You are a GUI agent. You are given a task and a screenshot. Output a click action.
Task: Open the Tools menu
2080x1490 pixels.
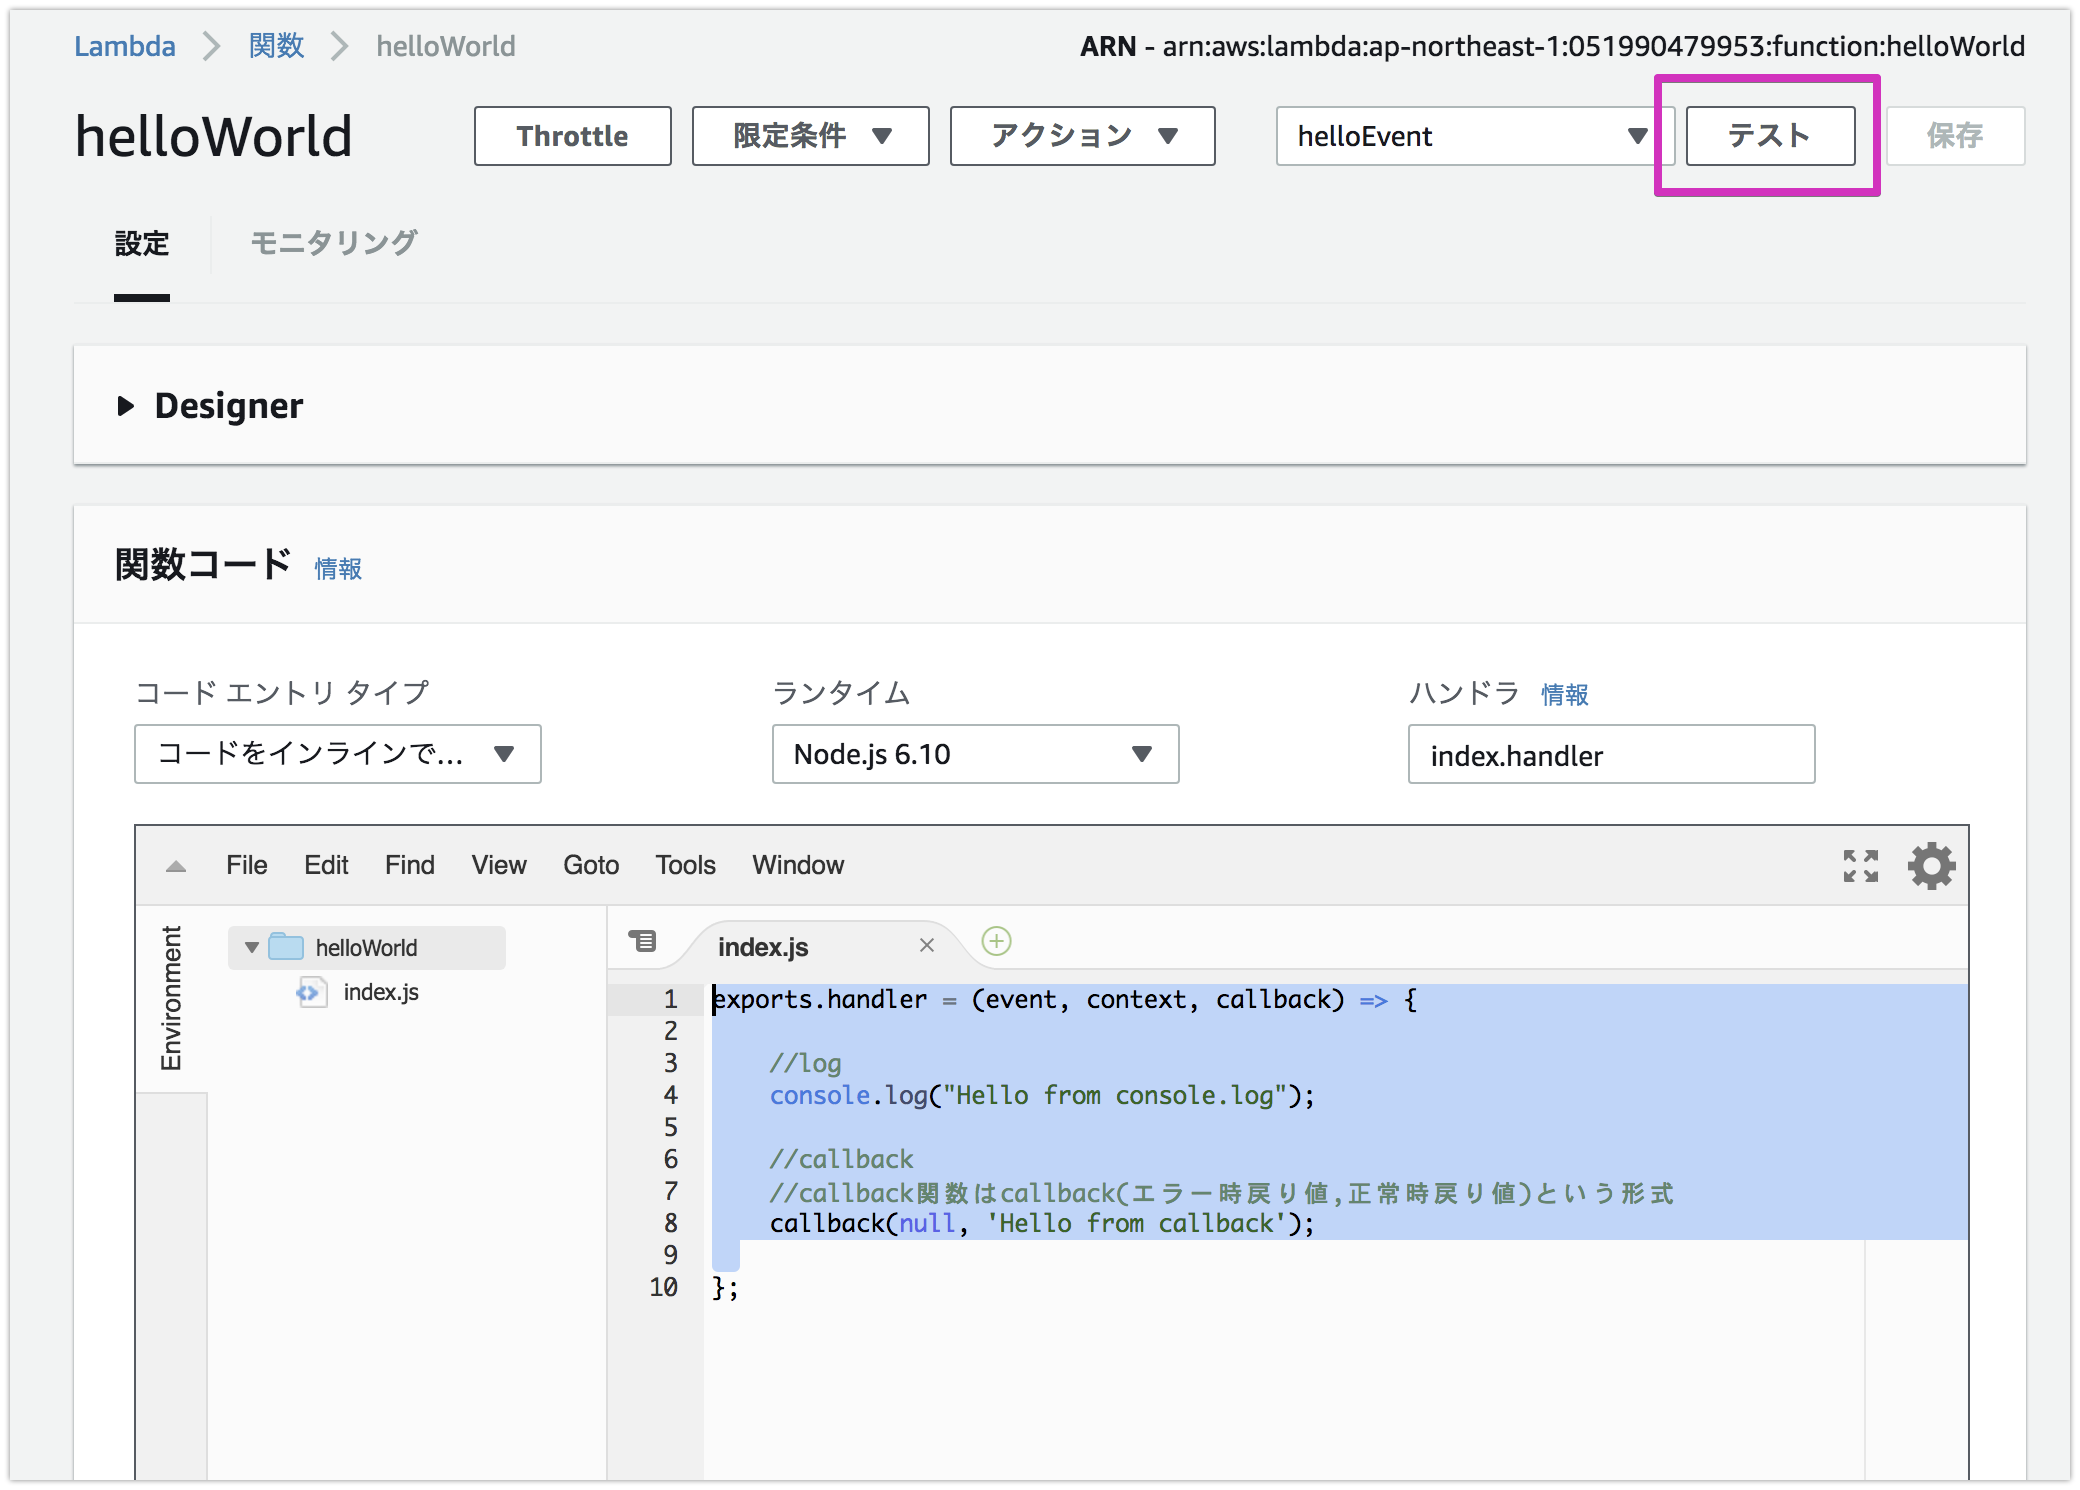tap(684, 865)
